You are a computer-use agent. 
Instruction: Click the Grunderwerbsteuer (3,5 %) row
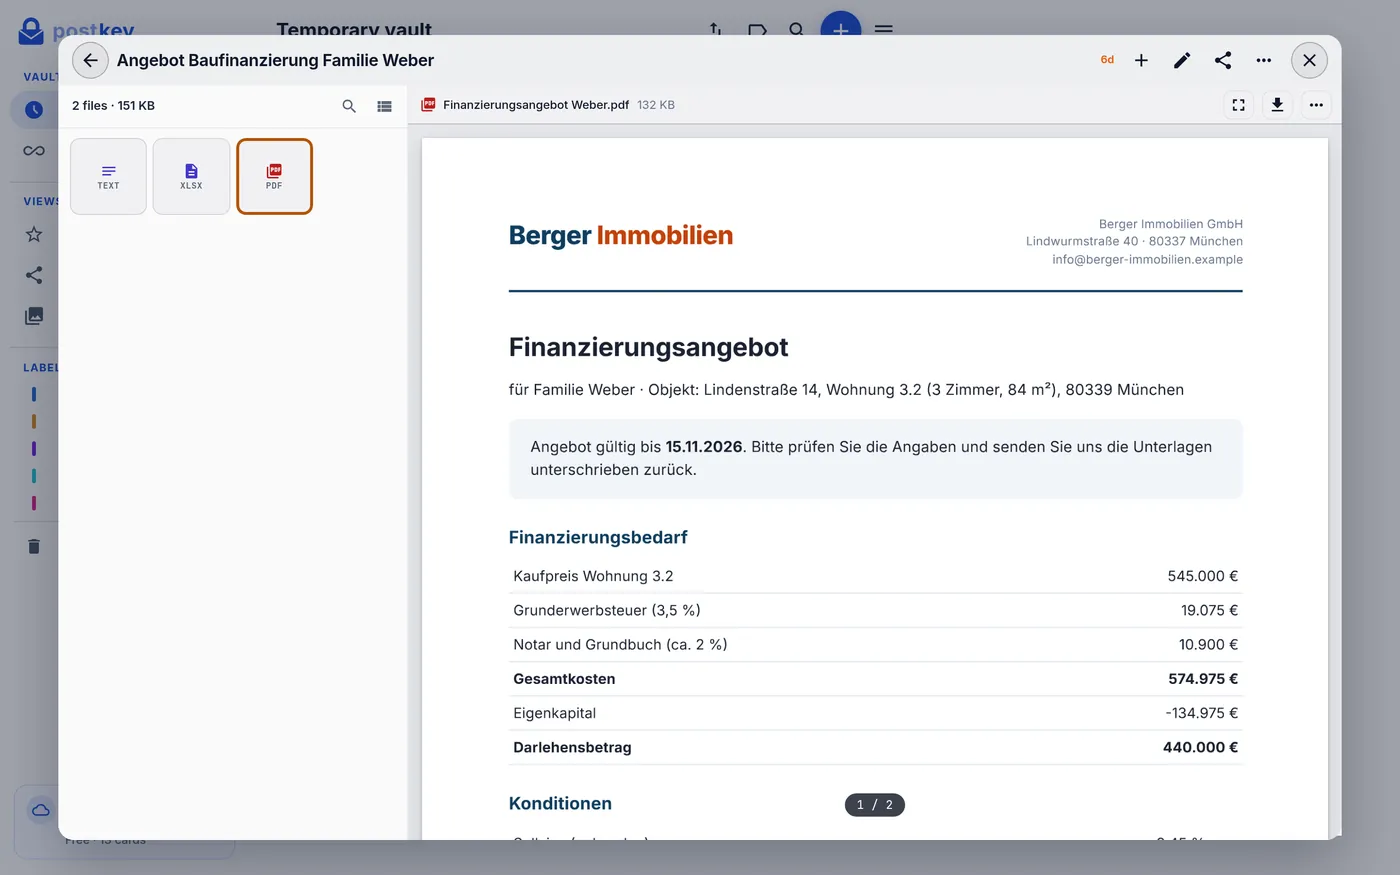[x=875, y=610]
